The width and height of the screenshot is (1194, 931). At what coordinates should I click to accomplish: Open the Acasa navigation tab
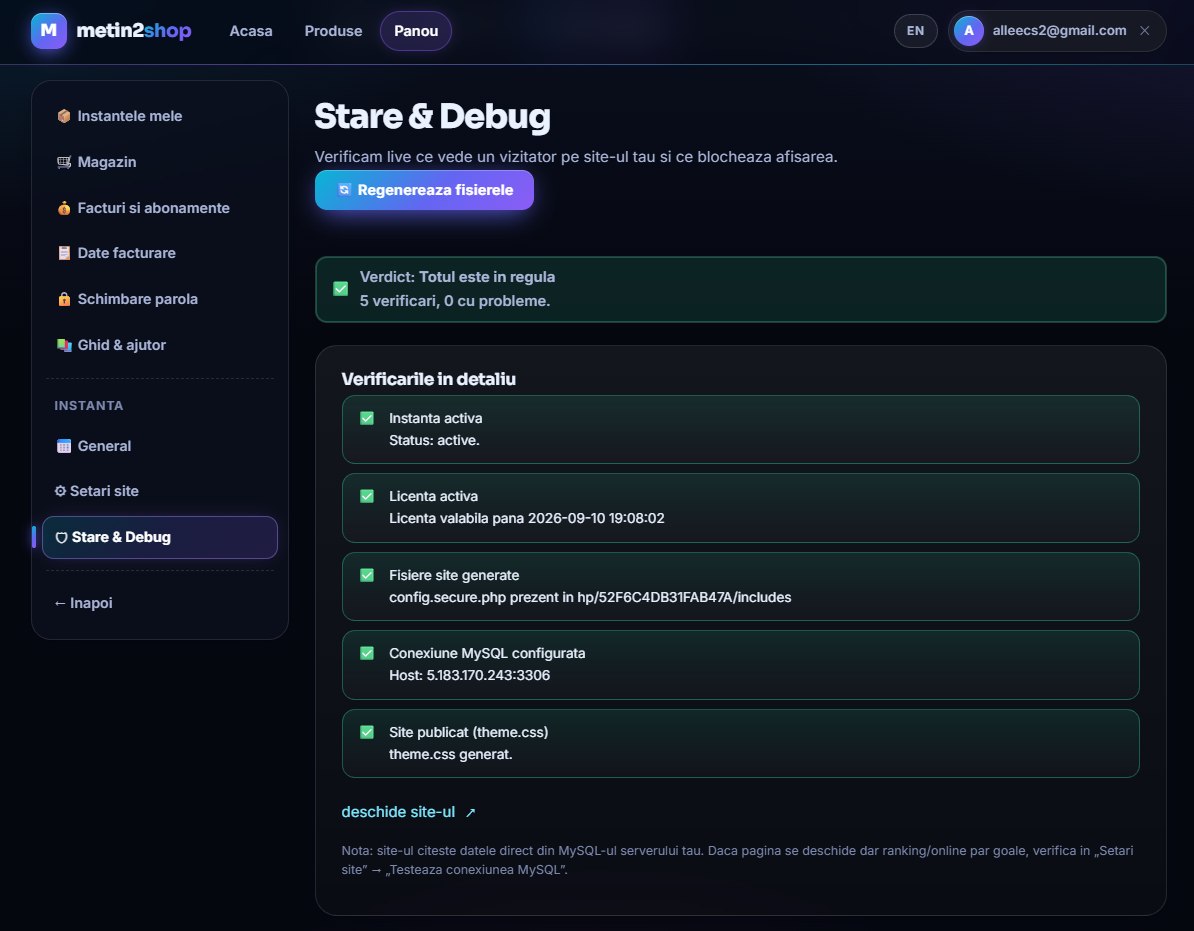(251, 31)
